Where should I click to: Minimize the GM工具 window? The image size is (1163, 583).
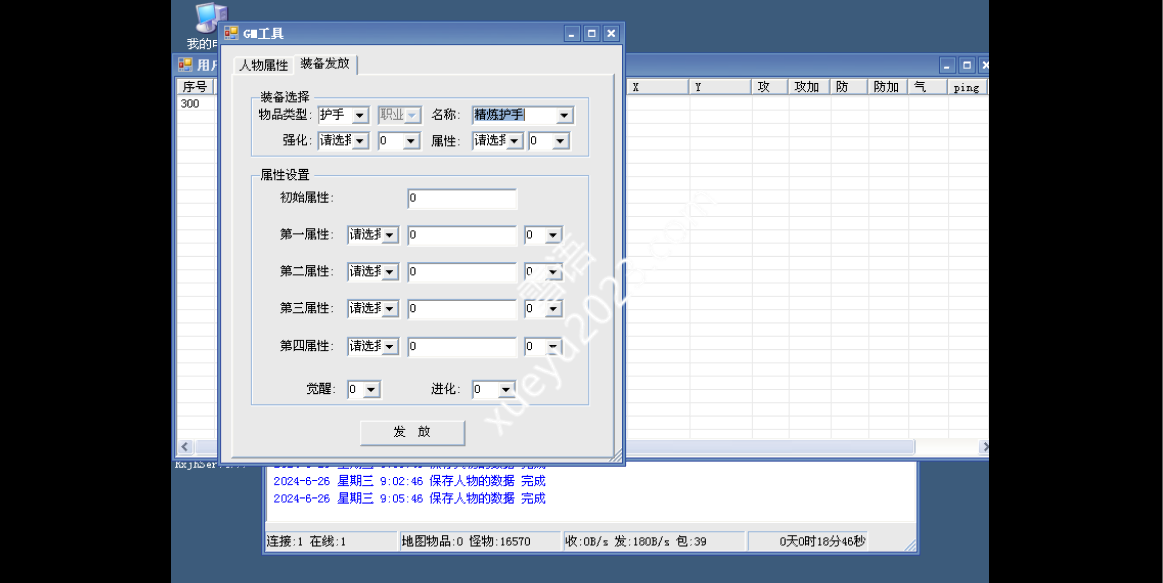tap(572, 34)
